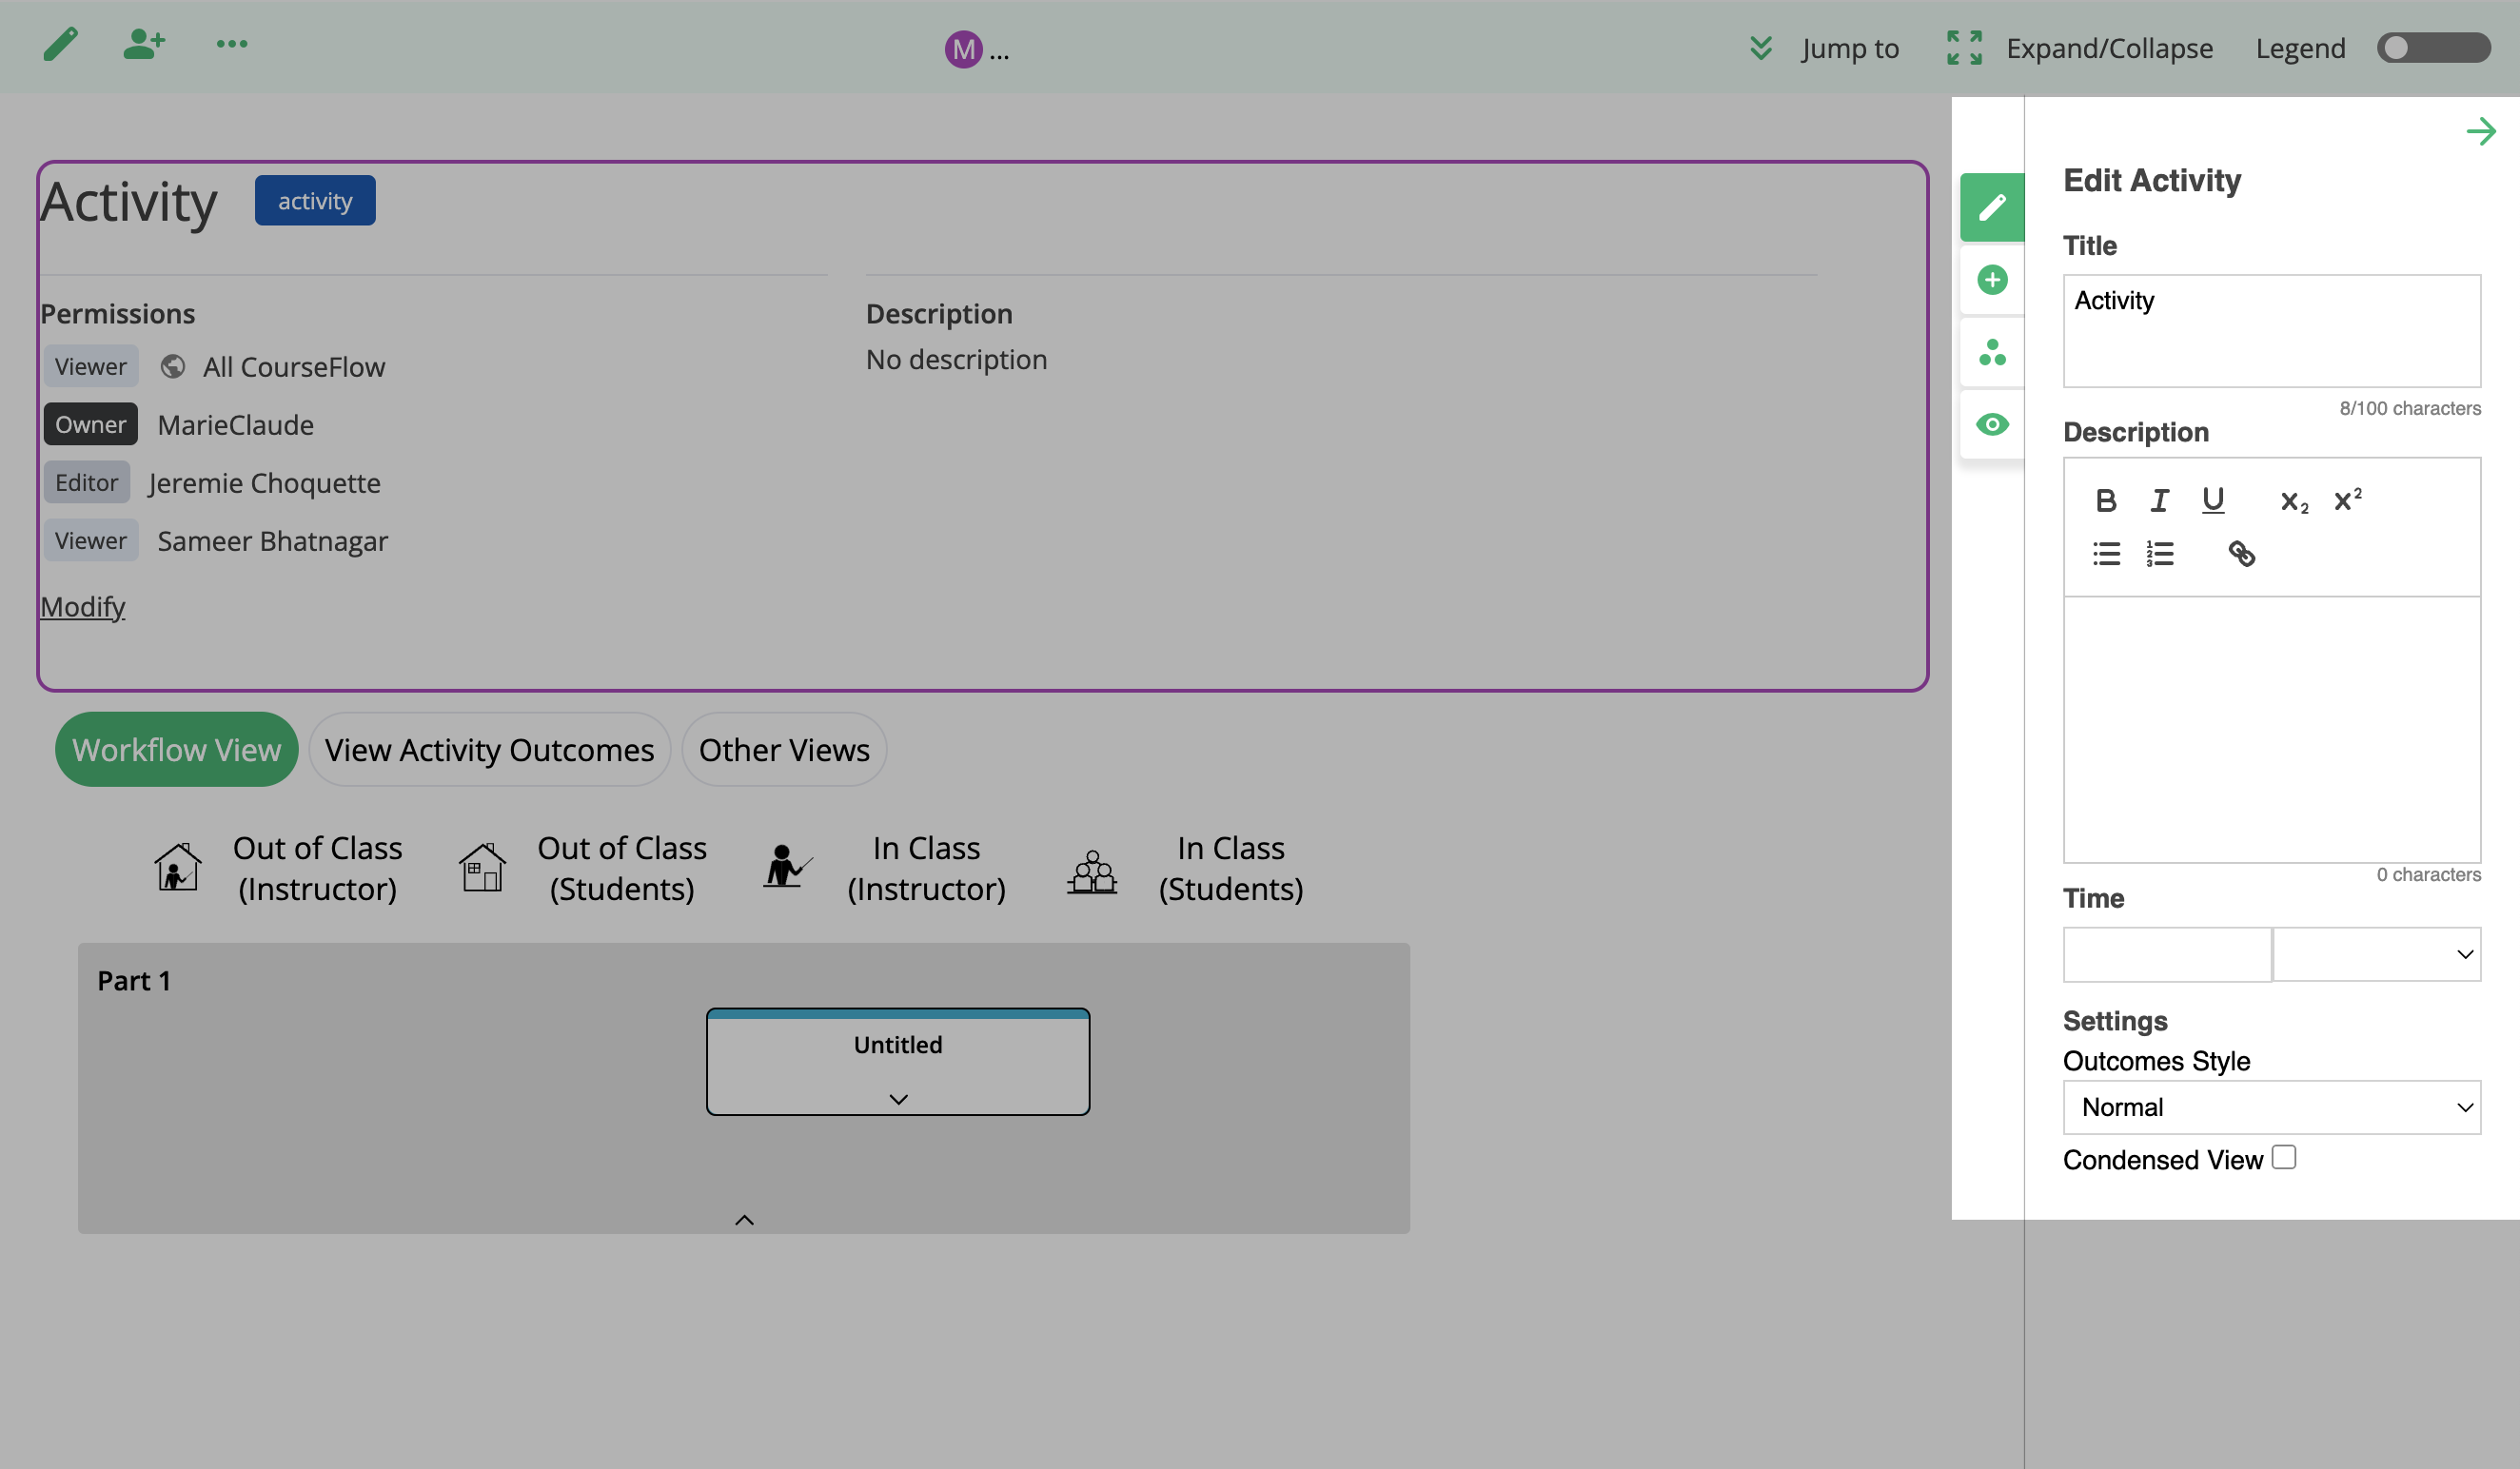Enable the Condensed View checkbox

pyautogui.click(x=2283, y=1157)
